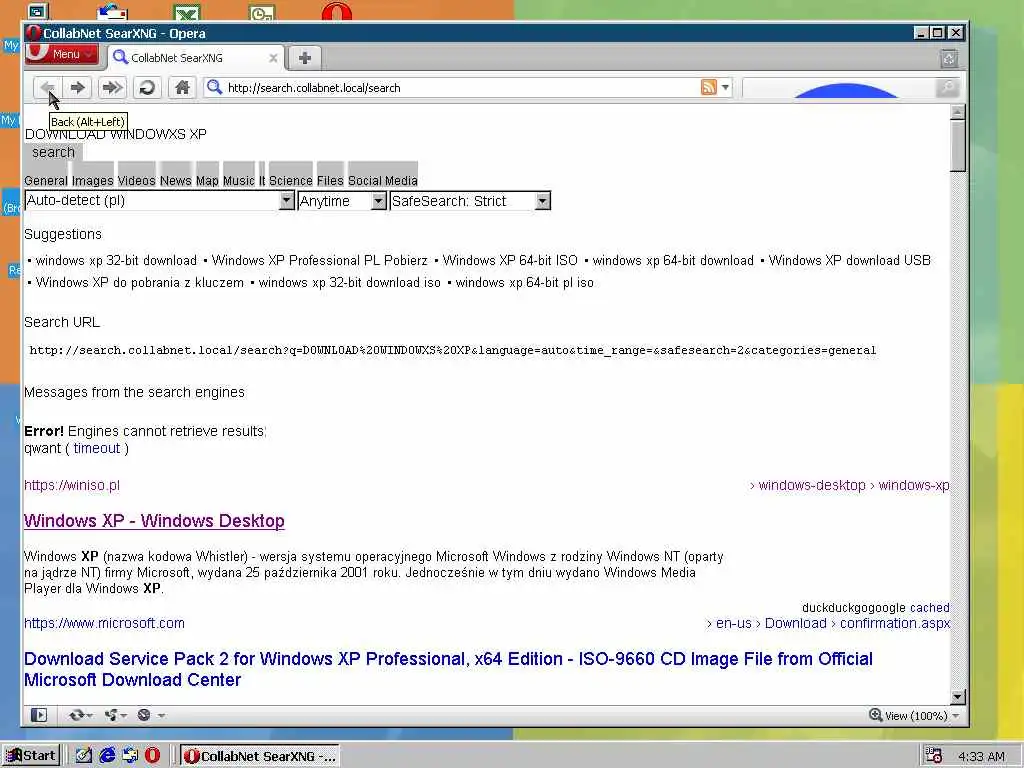Toggle the panels button in status bar
1024x768 pixels.
pyautogui.click(x=39, y=715)
